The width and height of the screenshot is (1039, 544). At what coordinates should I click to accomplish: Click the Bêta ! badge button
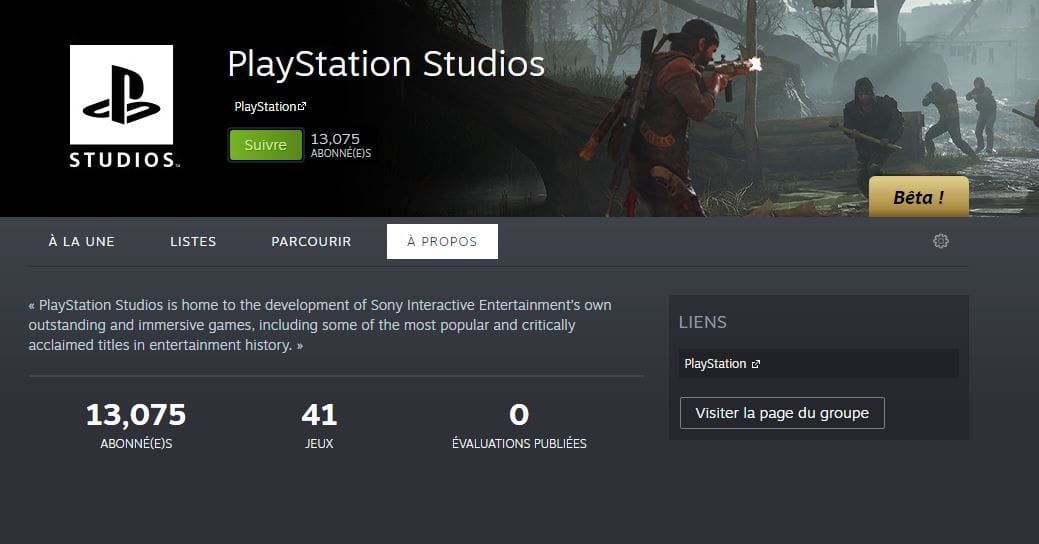coord(918,197)
